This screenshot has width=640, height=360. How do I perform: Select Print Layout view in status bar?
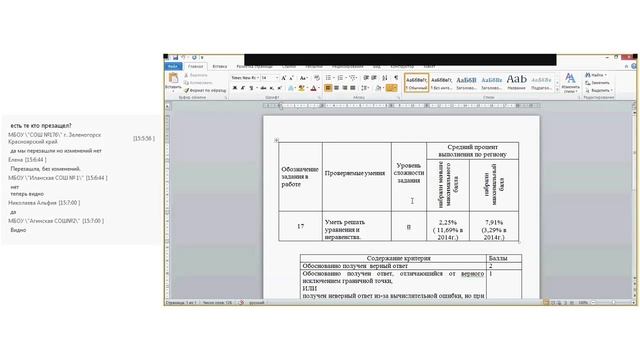click(546, 303)
